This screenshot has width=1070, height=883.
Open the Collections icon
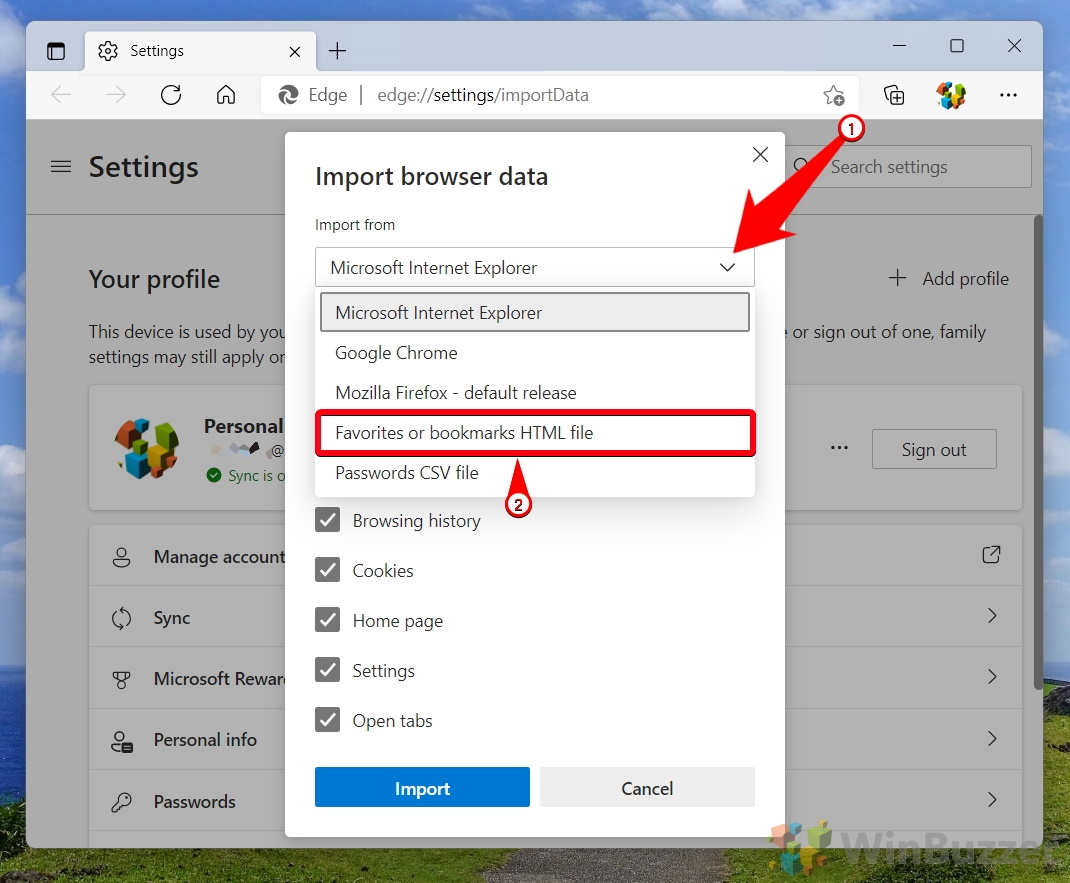894,95
